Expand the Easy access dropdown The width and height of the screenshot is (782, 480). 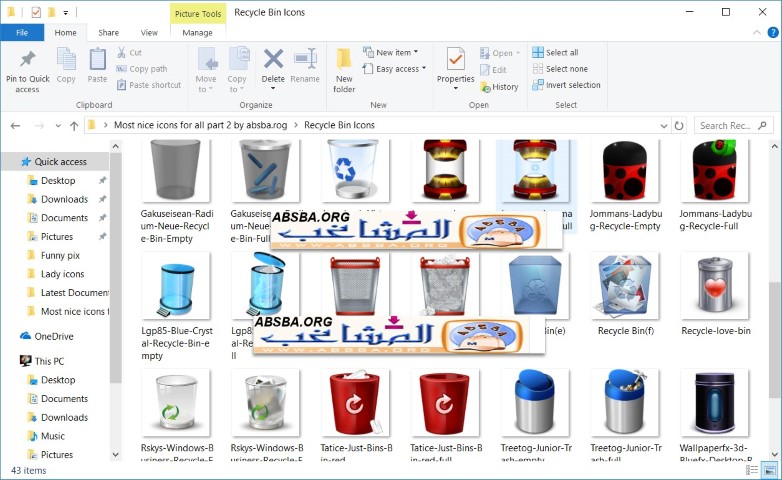[394, 69]
